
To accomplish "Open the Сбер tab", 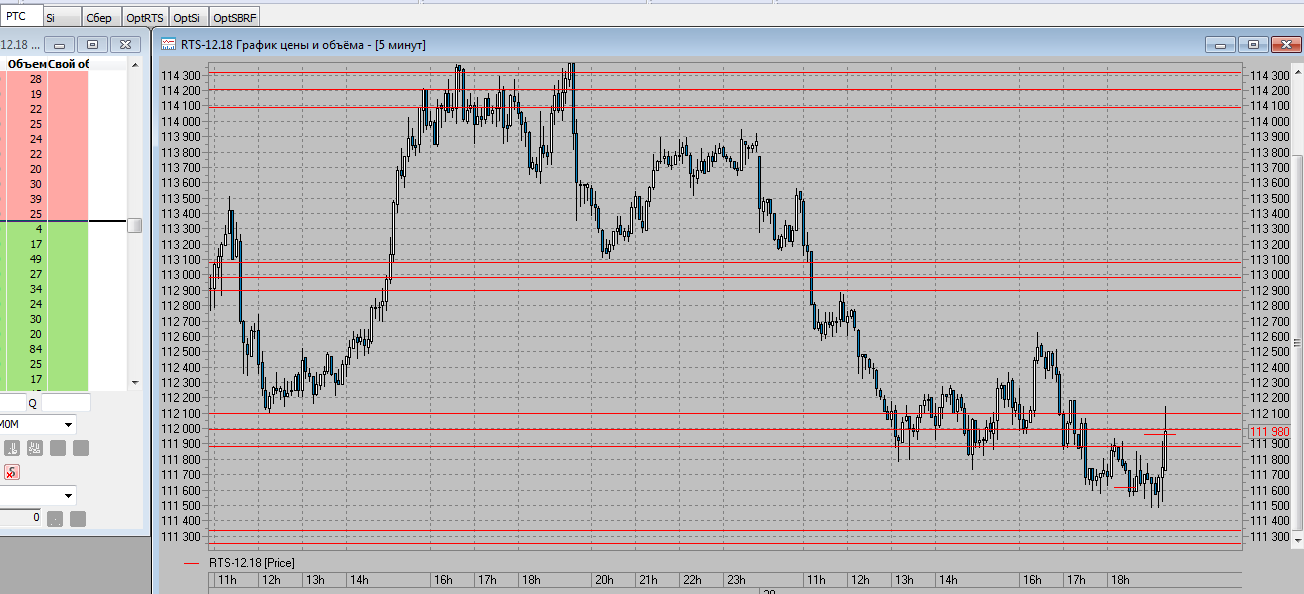I will tap(100, 17).
